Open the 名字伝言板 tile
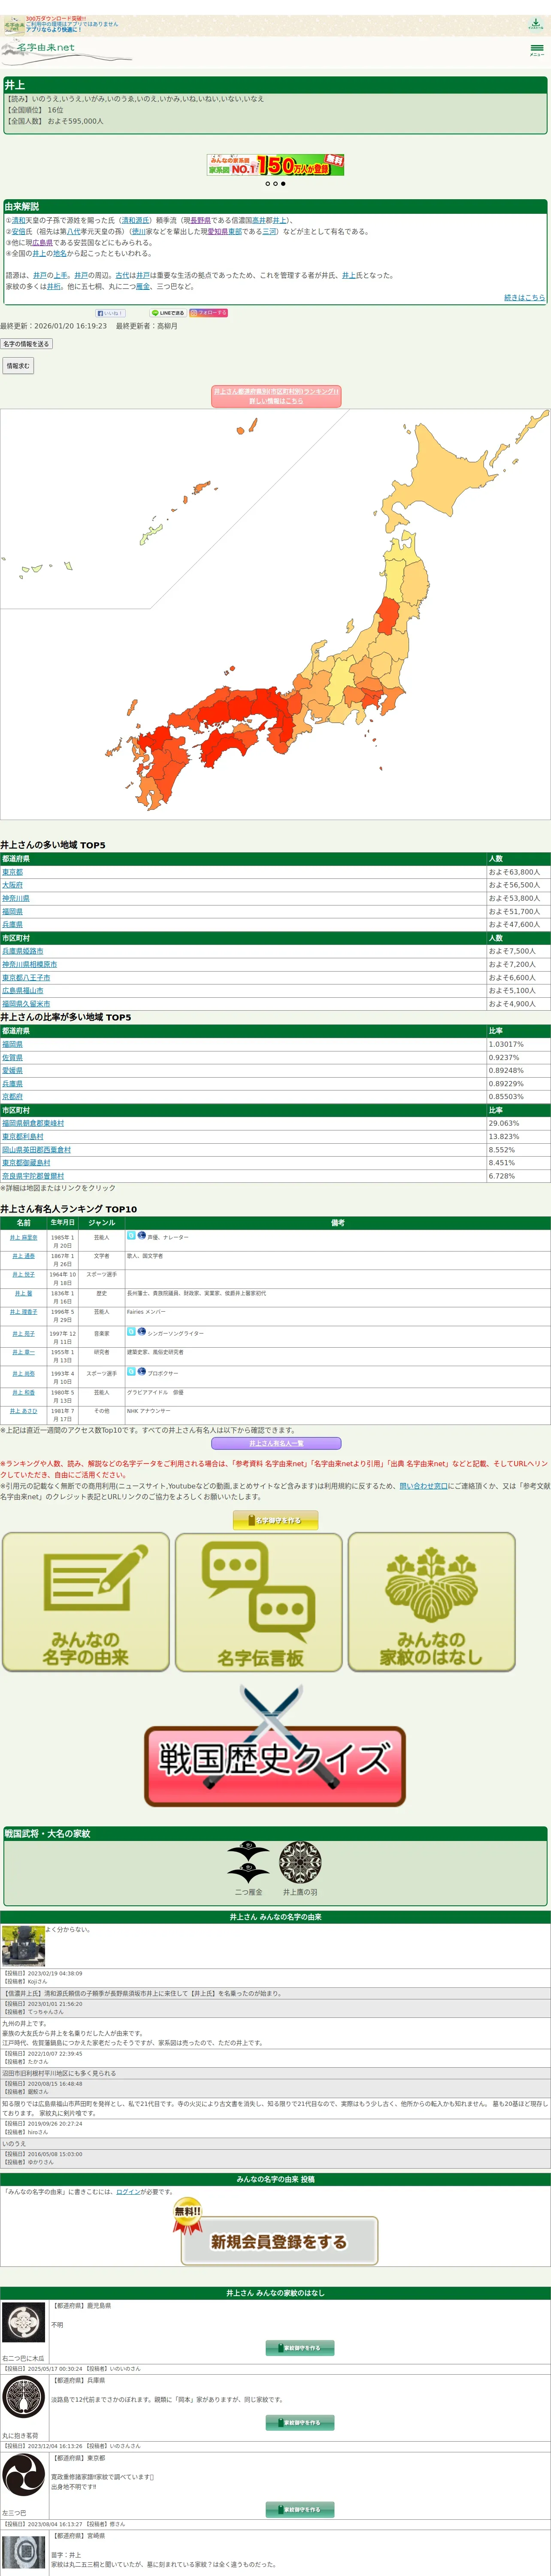The image size is (551, 2576). [259, 1601]
